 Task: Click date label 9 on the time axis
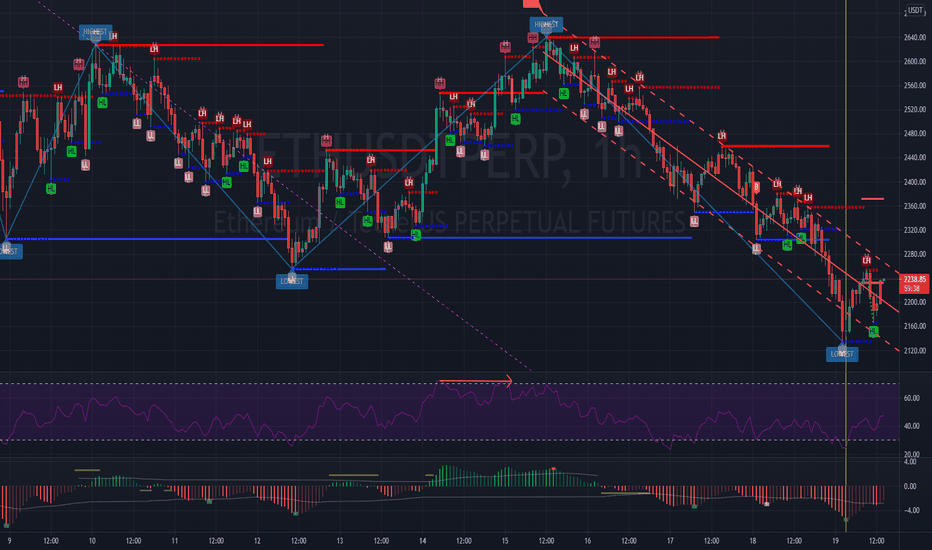tap(9, 541)
